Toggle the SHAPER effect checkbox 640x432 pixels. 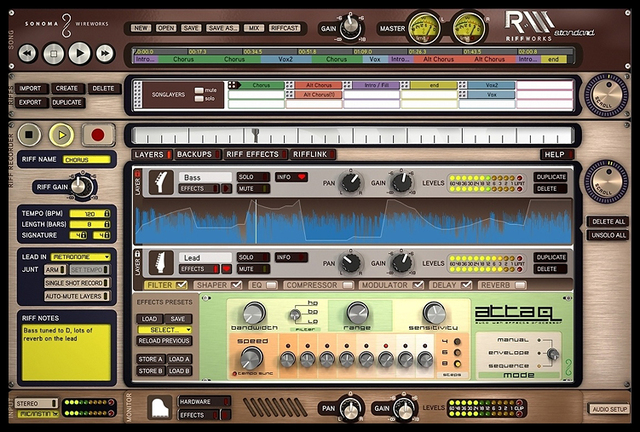pos(236,285)
